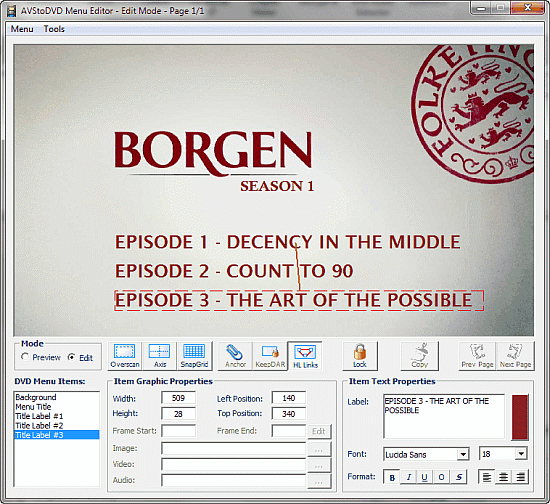
Task: Click the Video path field
Action: tap(234, 465)
